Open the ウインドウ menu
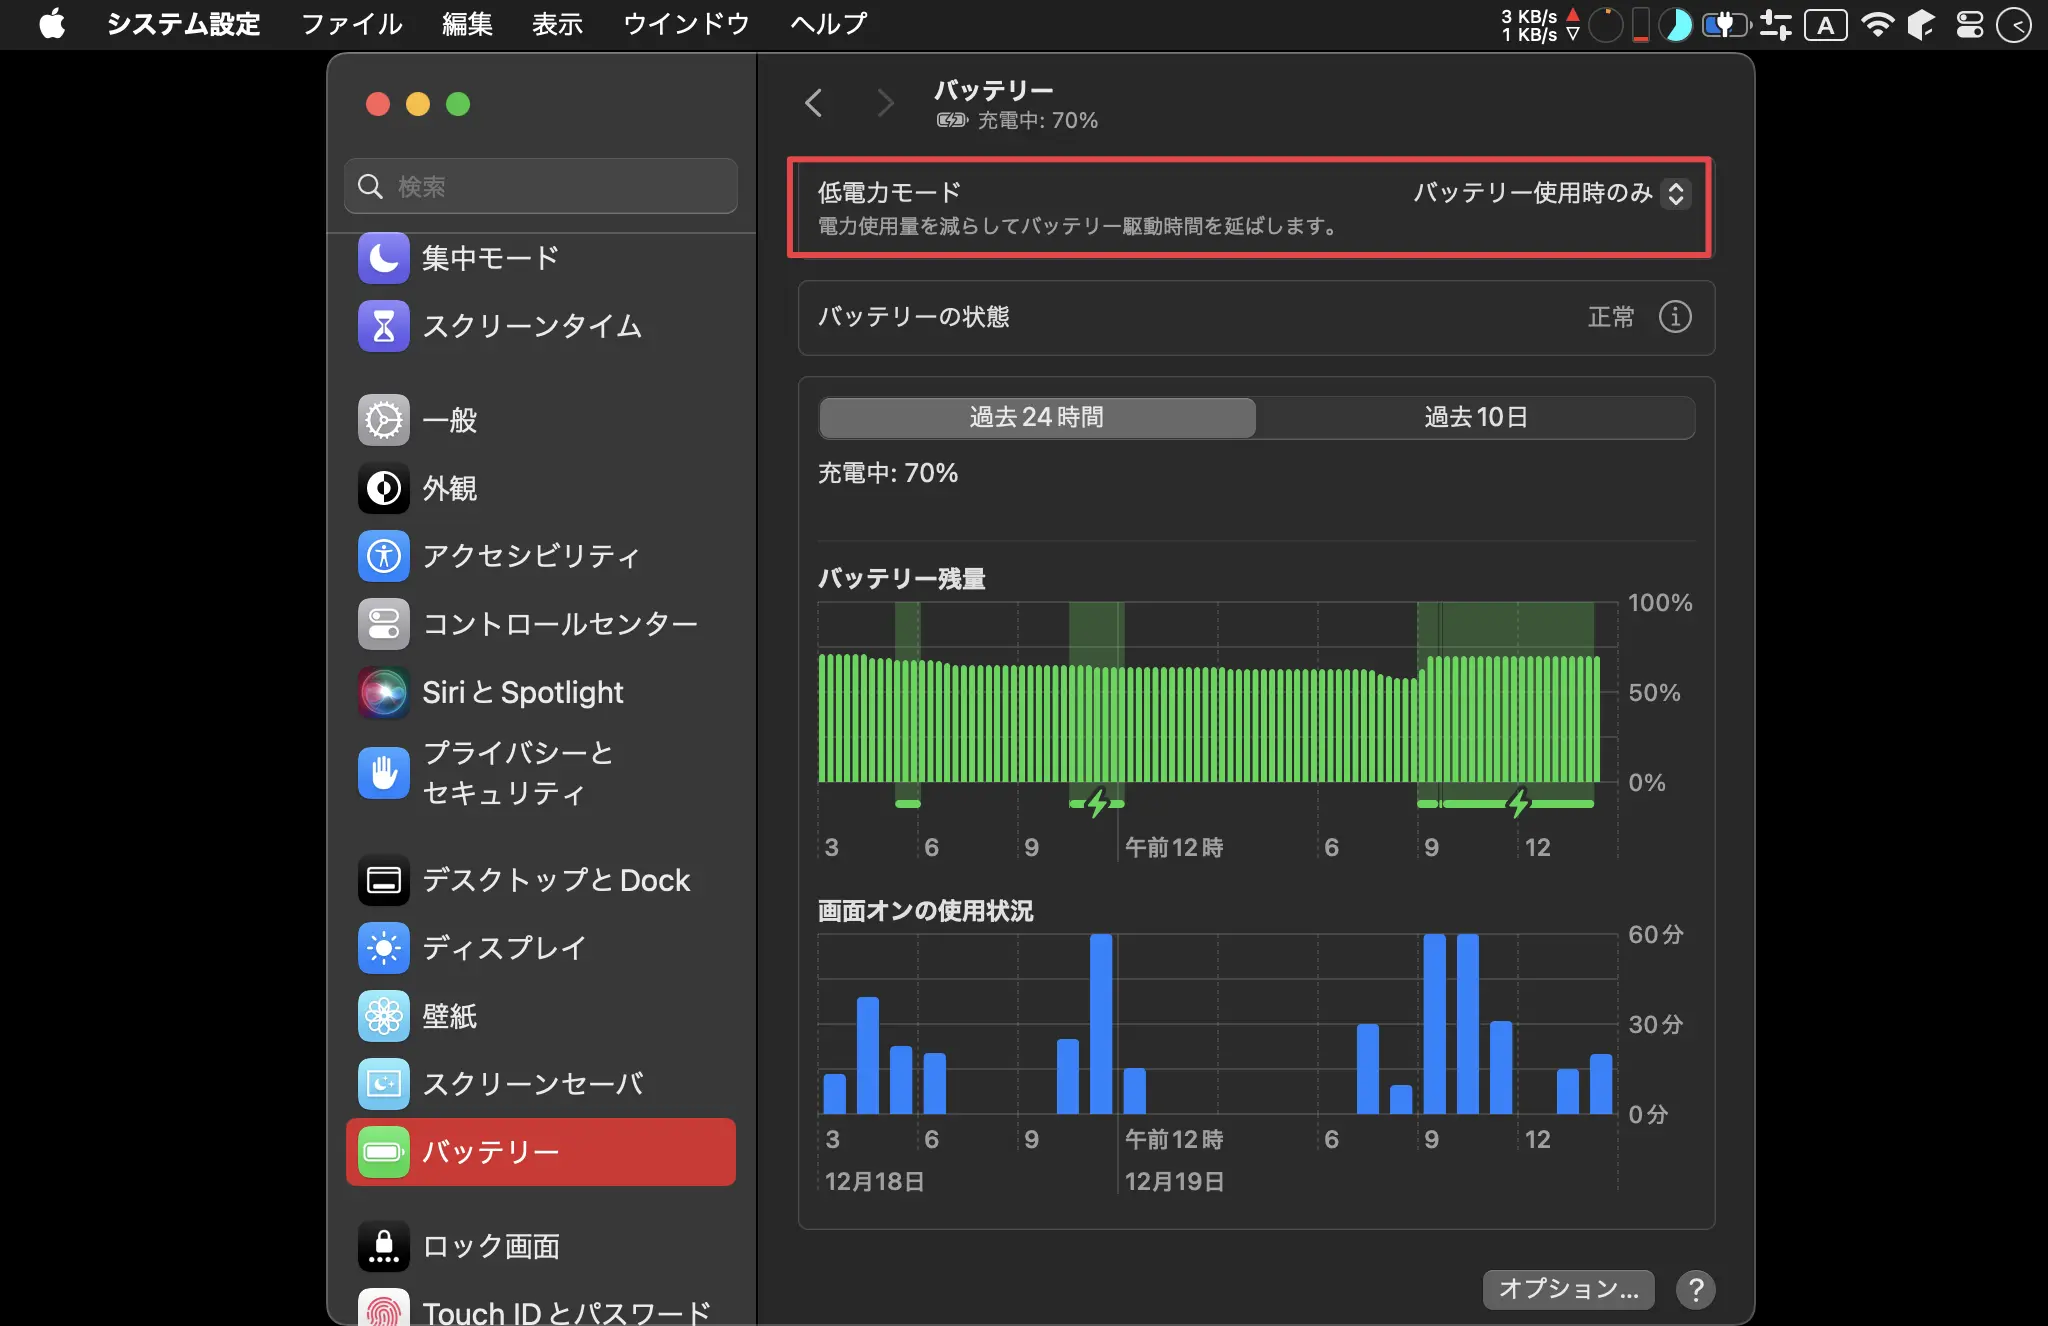2048x1326 pixels. pos(686,23)
